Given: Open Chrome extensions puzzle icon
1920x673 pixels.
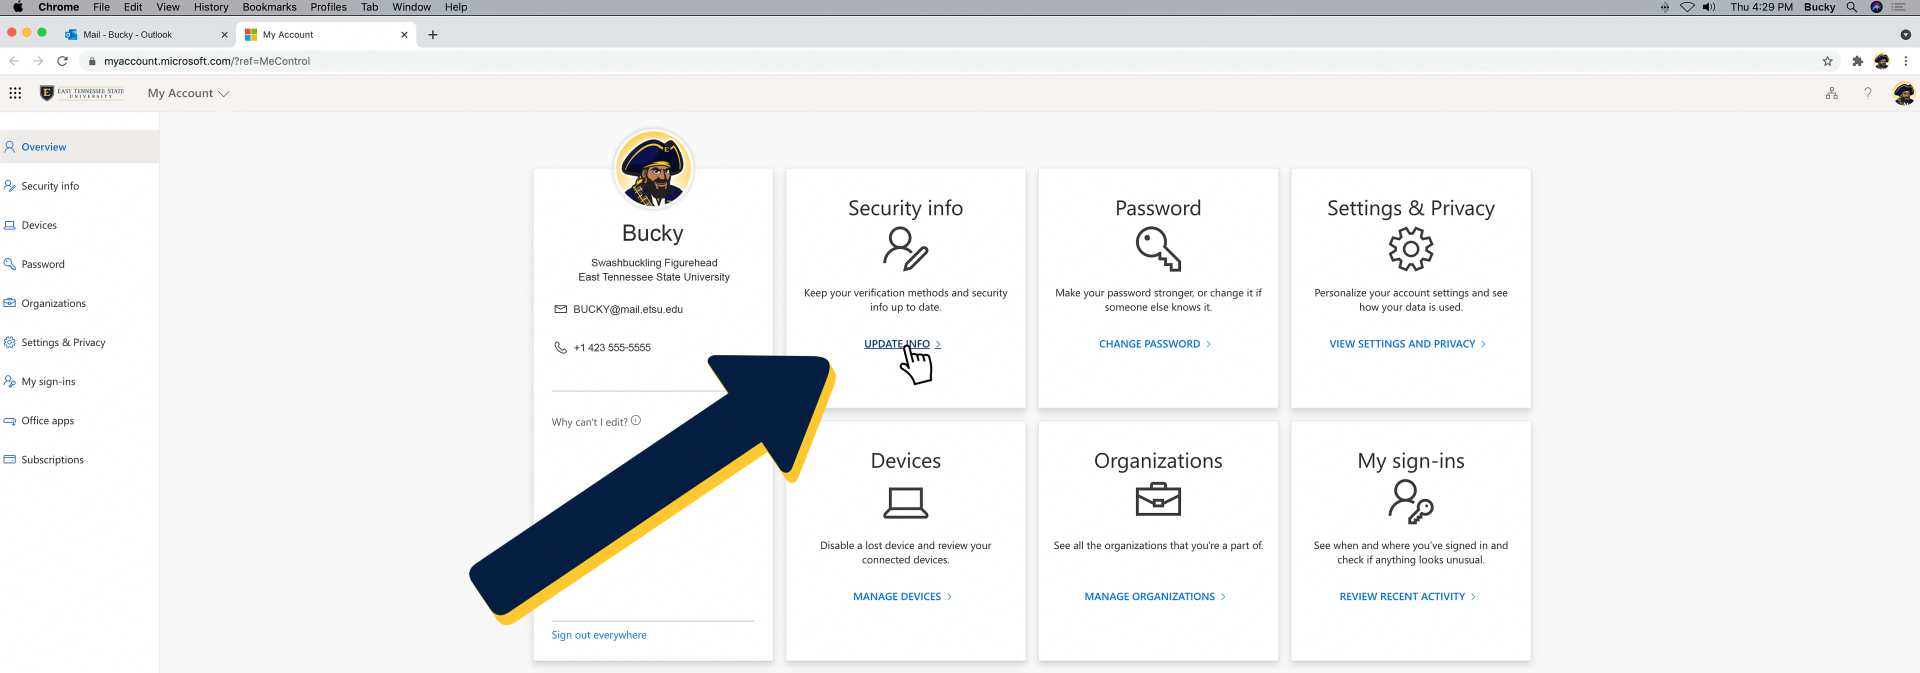Looking at the screenshot, I should (x=1857, y=61).
